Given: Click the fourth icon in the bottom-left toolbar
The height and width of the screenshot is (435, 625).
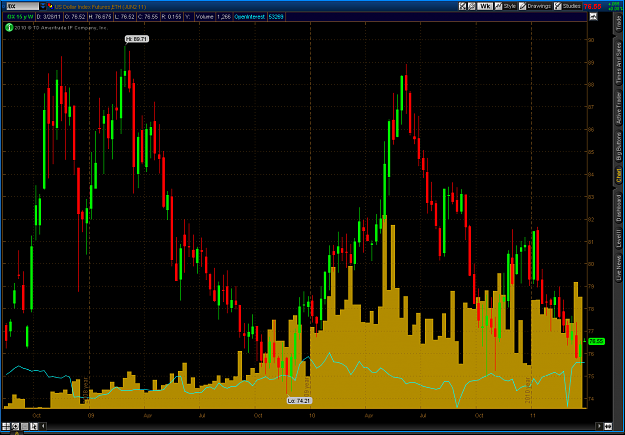Looking at the screenshot, I should pos(33,426).
